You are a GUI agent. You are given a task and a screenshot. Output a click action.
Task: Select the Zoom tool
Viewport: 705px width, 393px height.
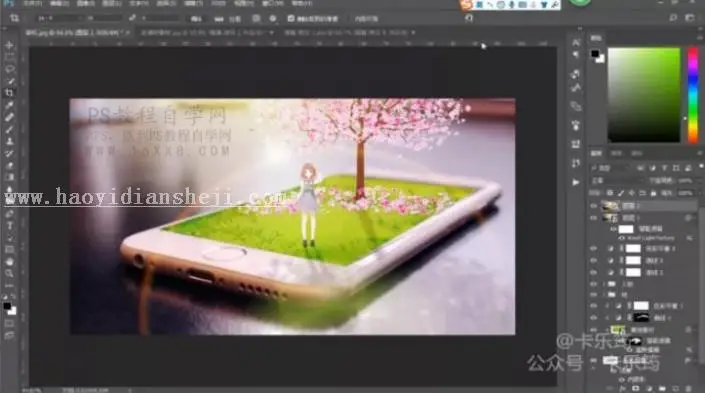pyautogui.click(x=9, y=273)
